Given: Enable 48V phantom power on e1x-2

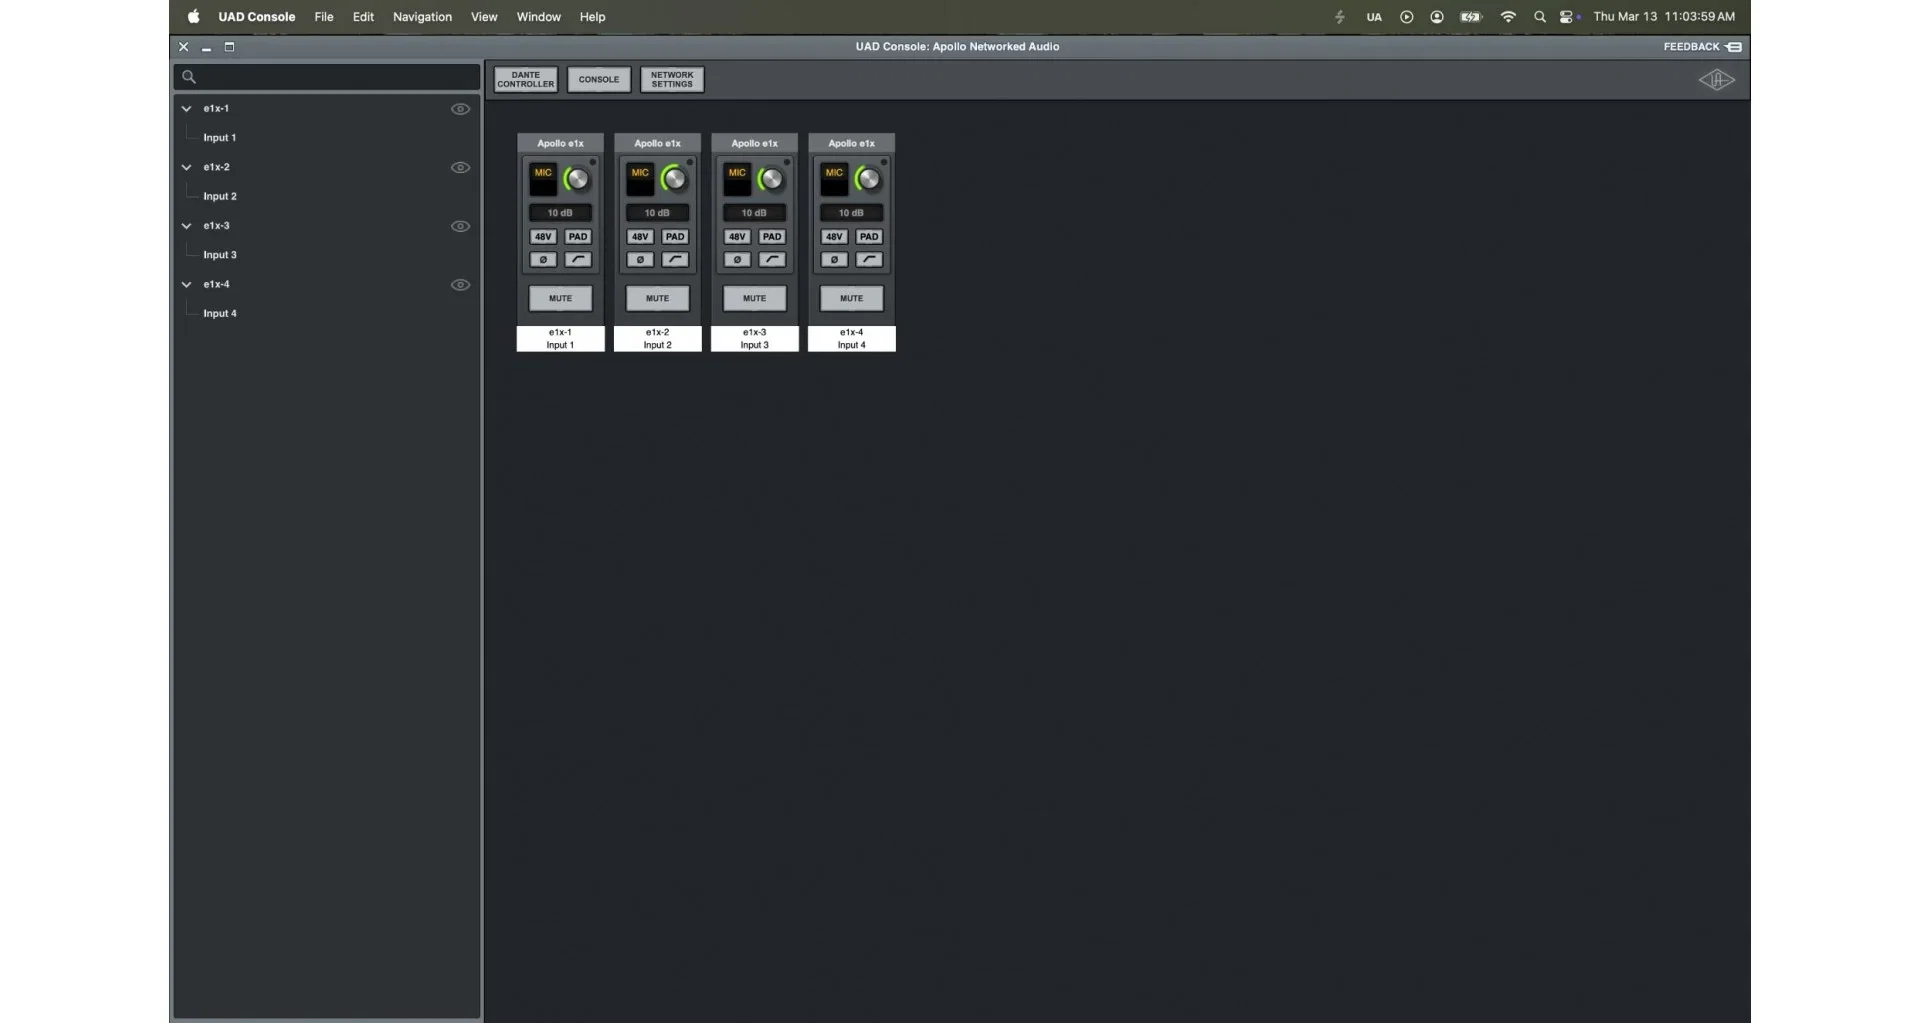Looking at the screenshot, I should coord(640,237).
